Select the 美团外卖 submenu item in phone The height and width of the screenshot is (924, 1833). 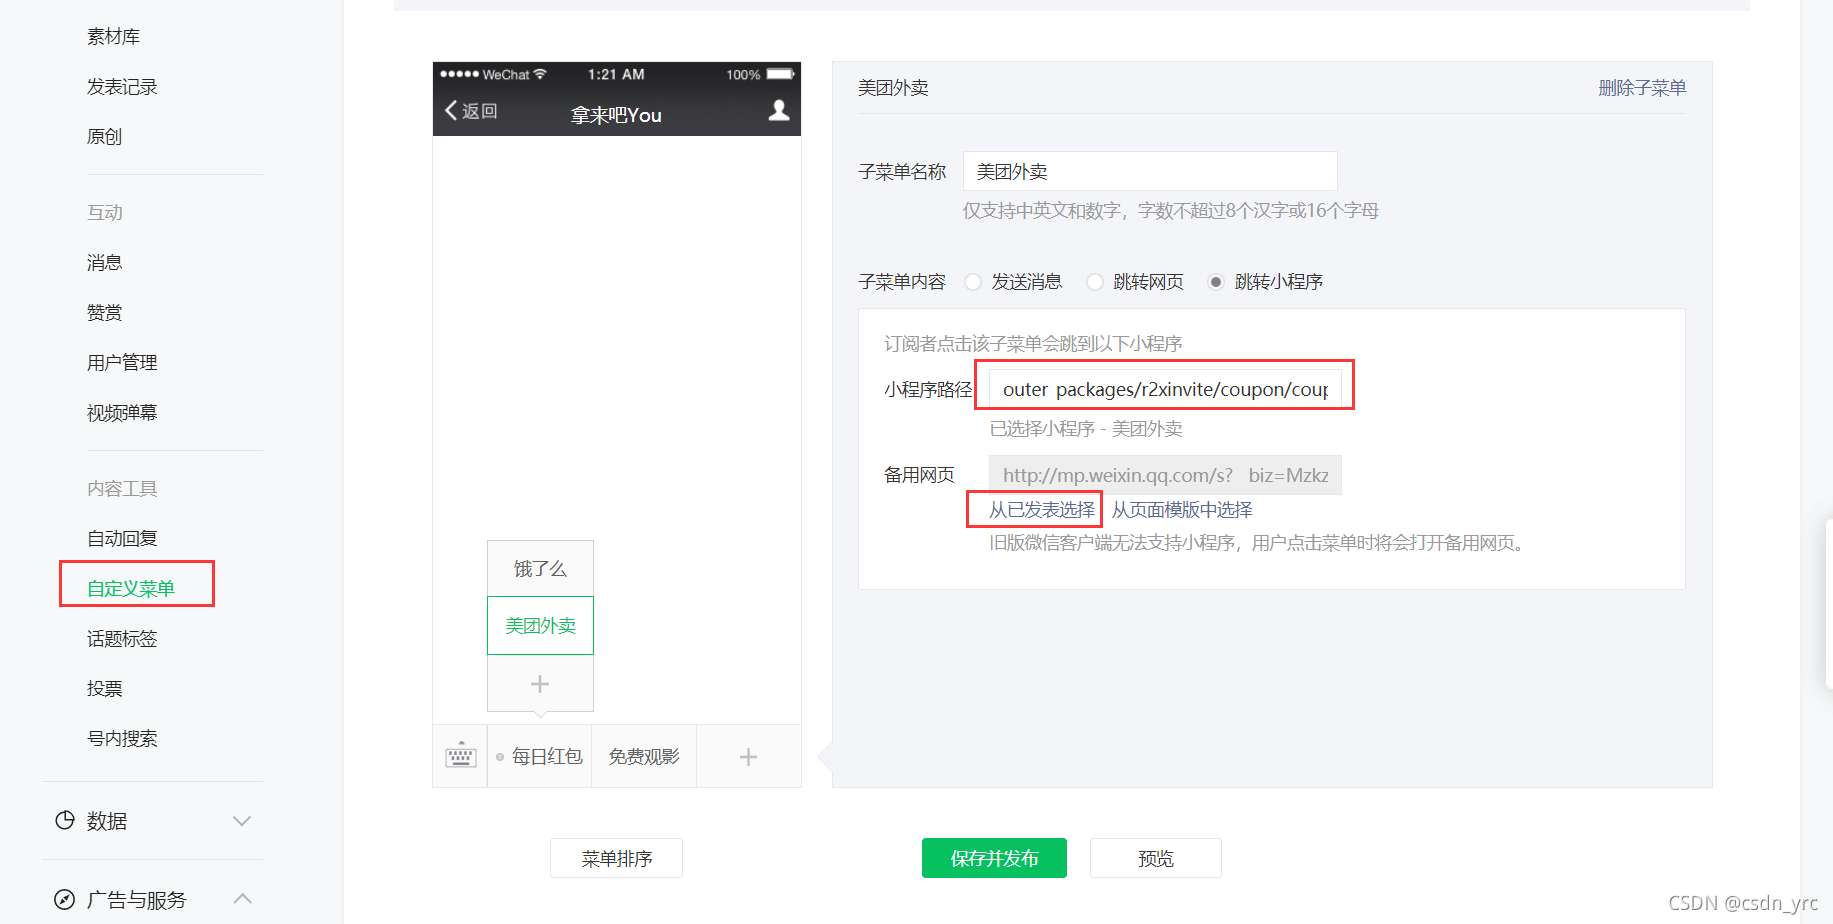pyautogui.click(x=540, y=626)
